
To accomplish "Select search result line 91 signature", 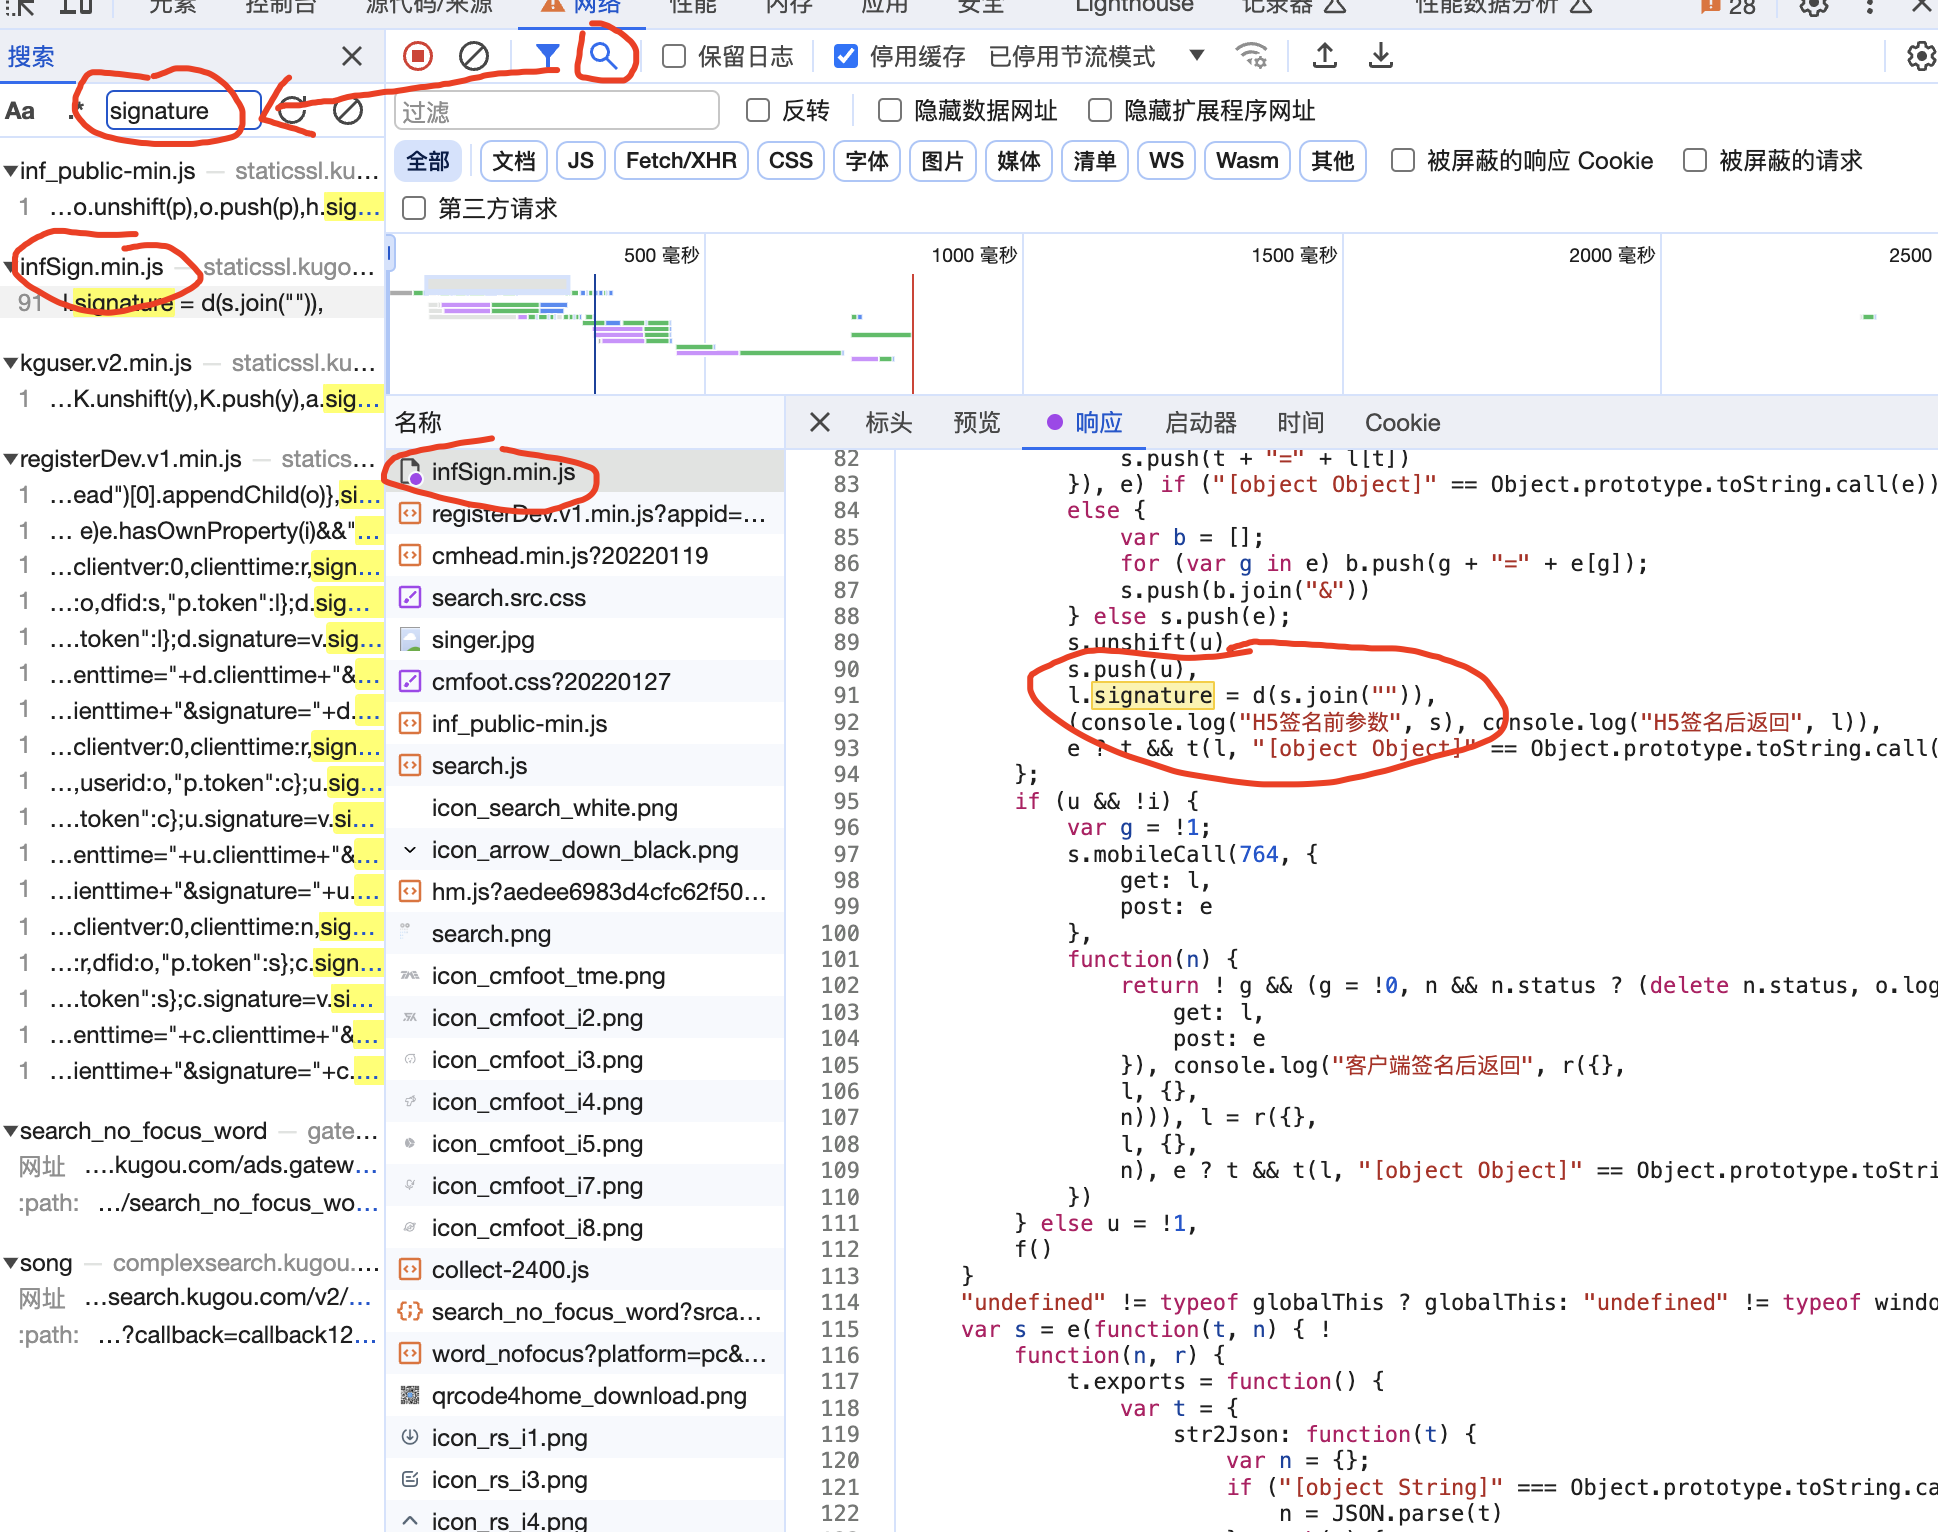I will 192,303.
